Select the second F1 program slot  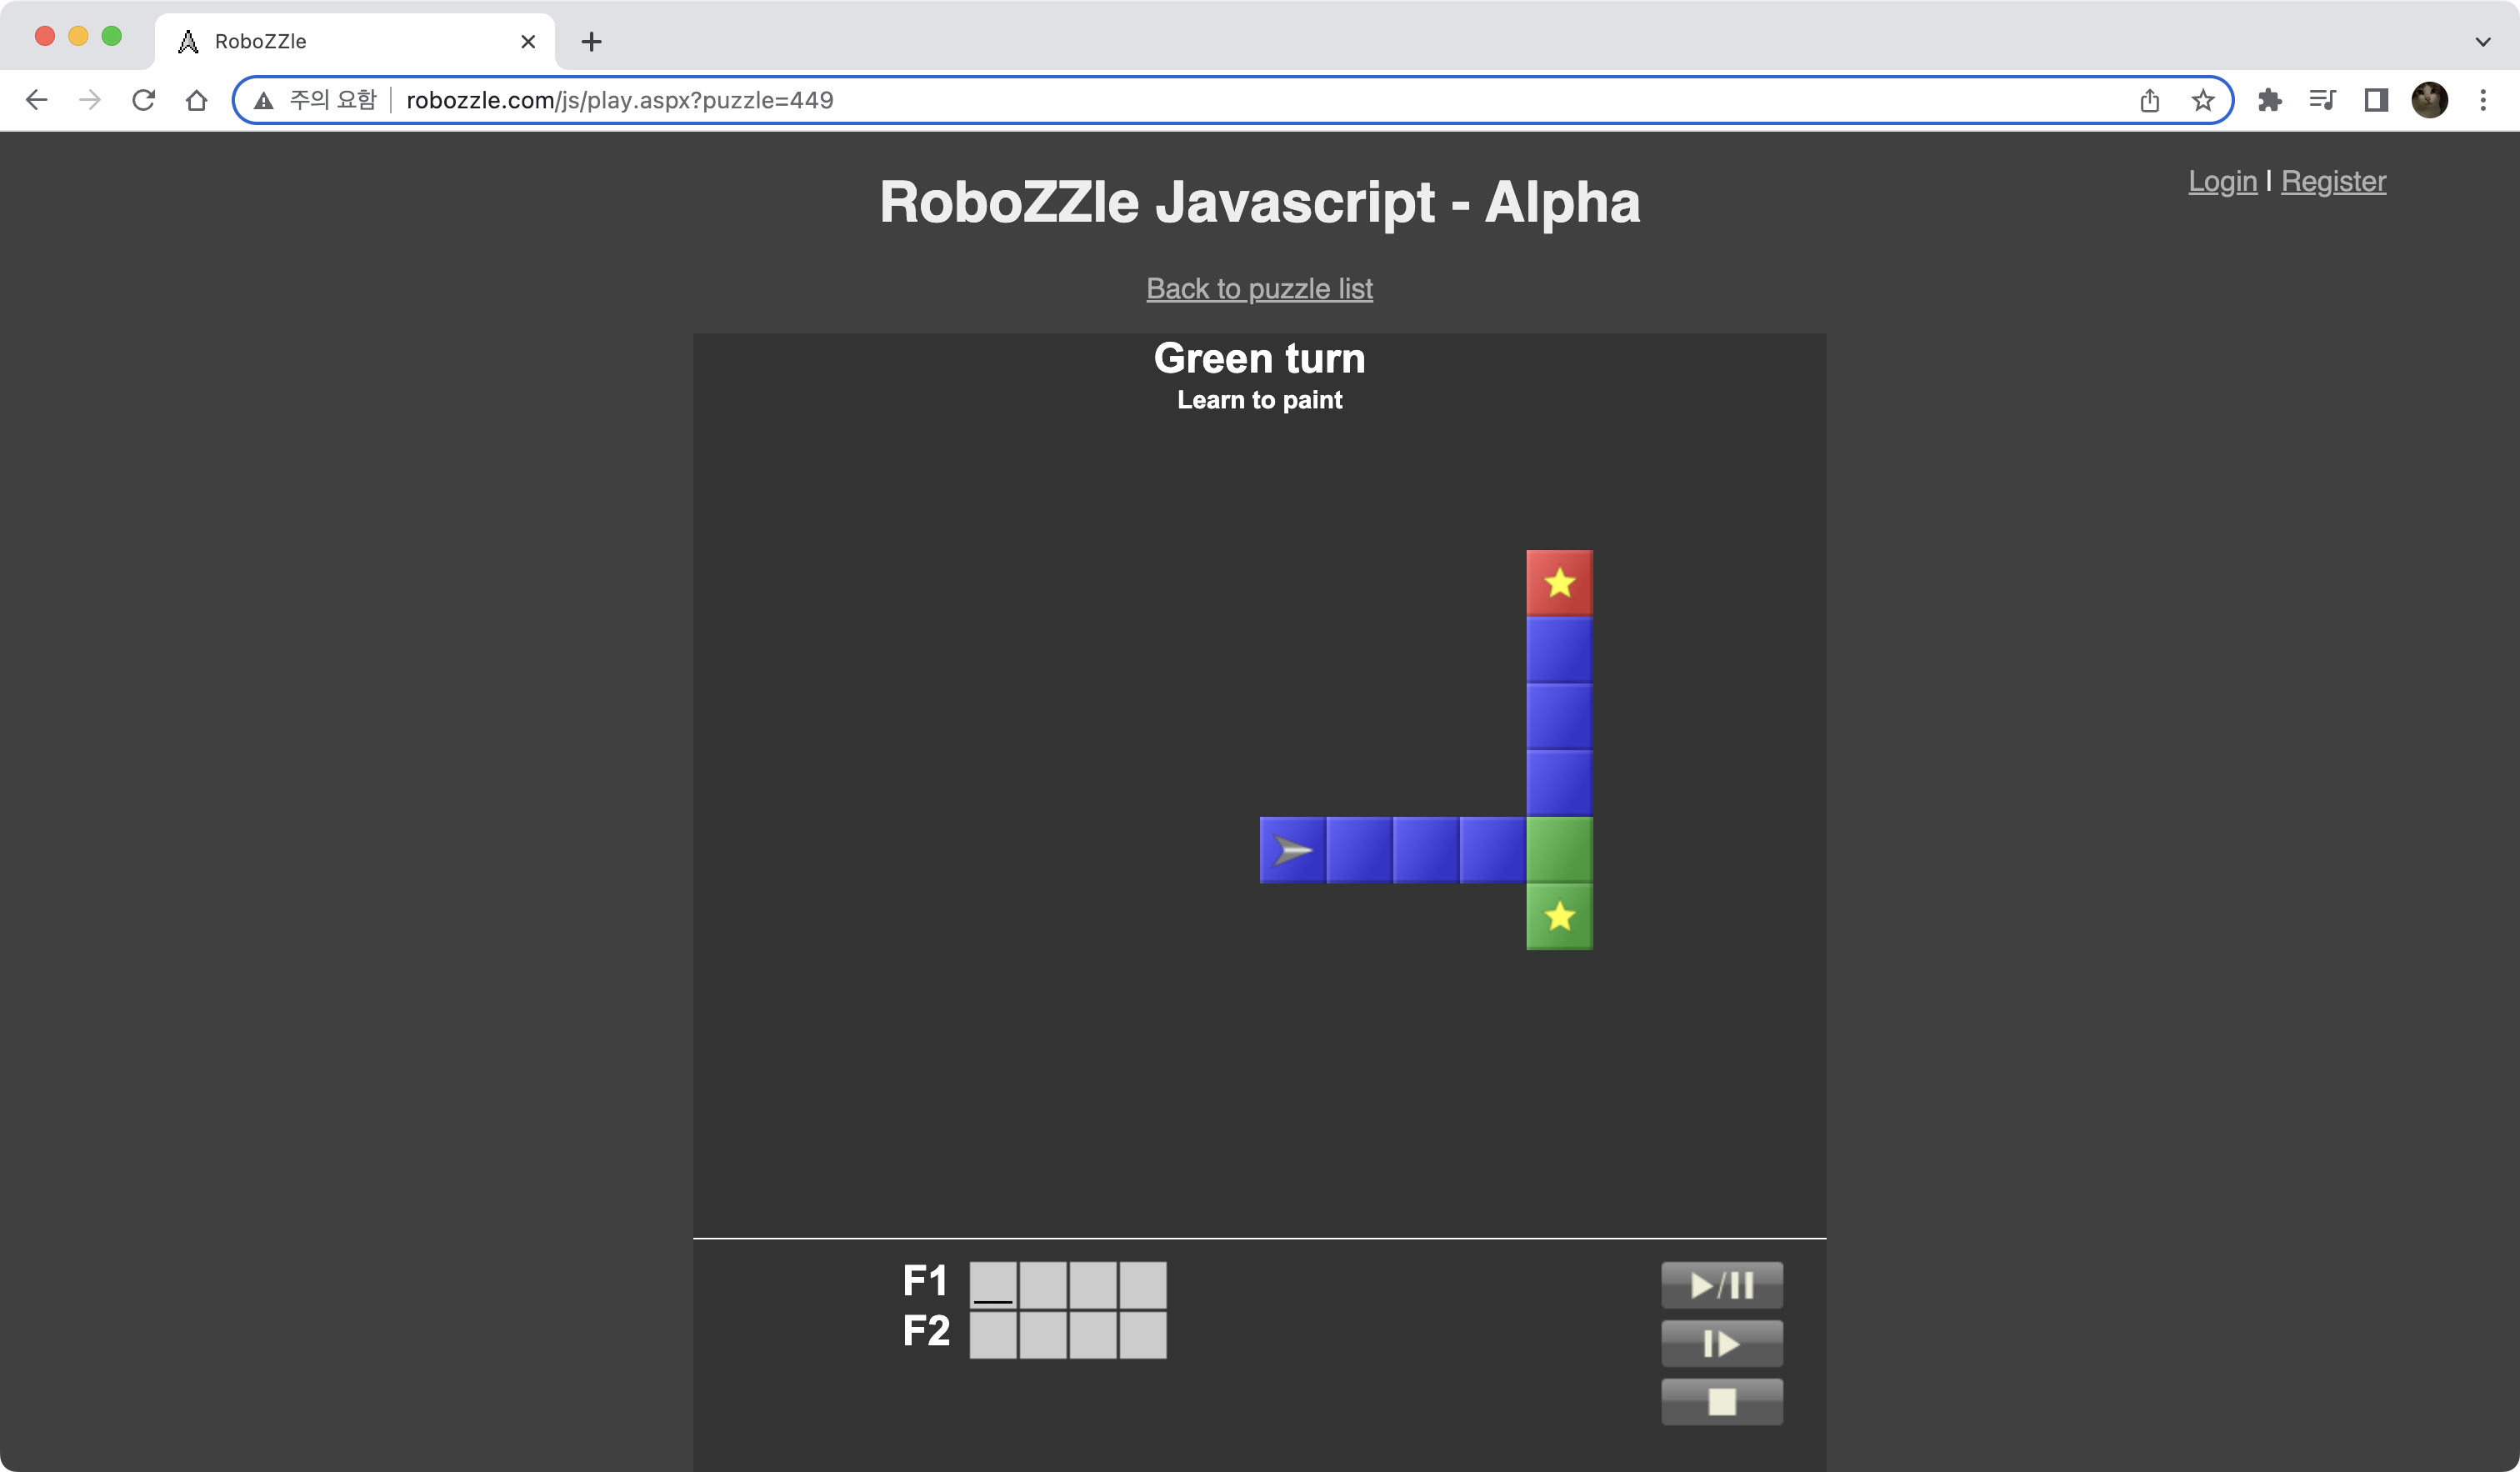[x=1043, y=1285]
